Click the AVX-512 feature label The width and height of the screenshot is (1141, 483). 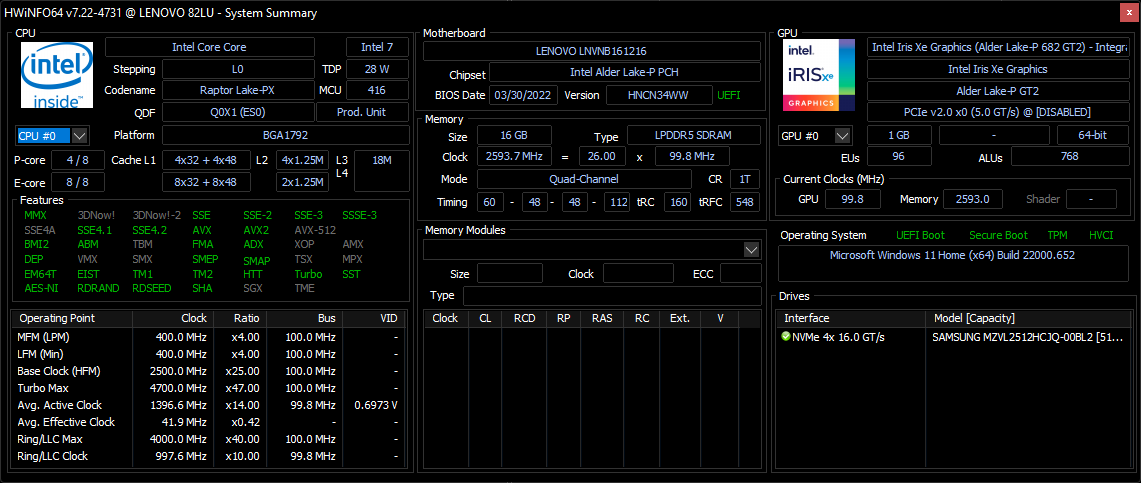click(x=315, y=230)
